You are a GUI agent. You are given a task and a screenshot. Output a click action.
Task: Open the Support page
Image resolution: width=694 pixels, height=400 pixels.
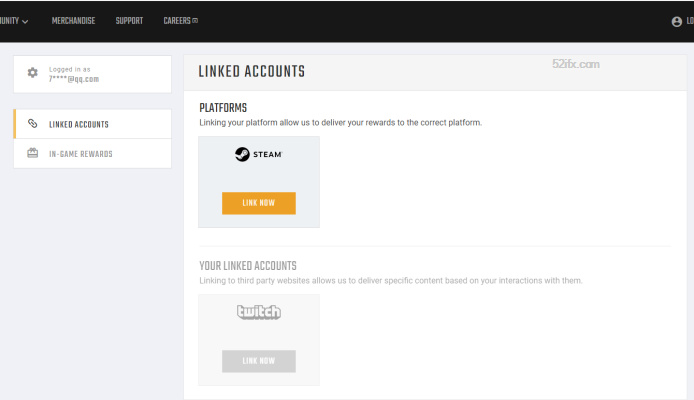[129, 21]
